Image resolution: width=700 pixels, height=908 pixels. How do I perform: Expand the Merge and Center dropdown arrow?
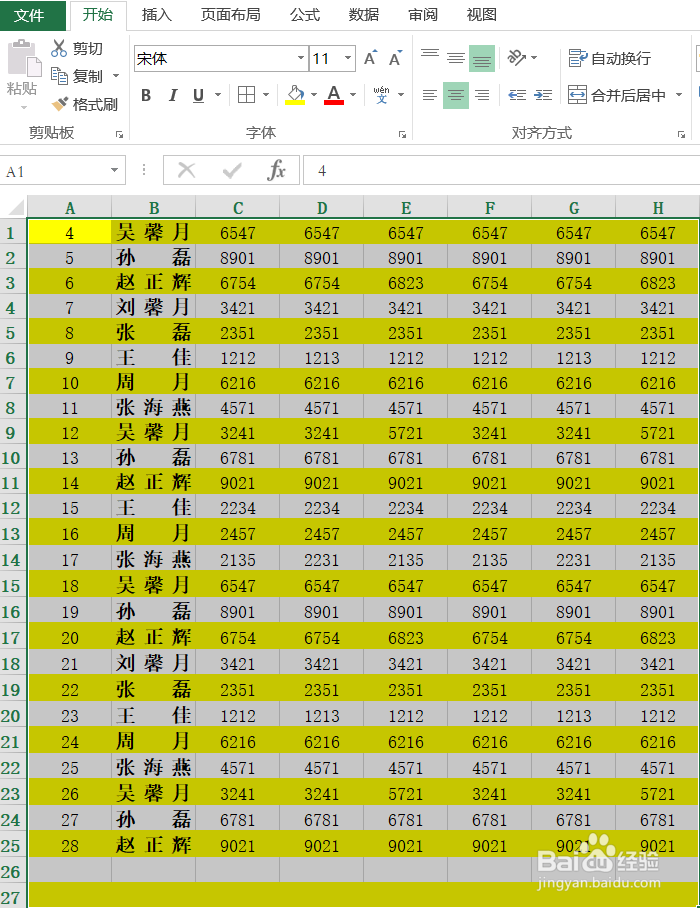coord(679,95)
